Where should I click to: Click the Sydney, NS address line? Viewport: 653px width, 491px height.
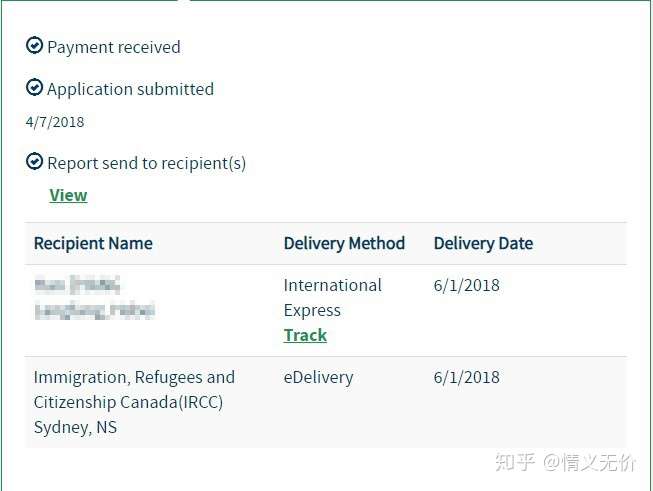[75, 428]
